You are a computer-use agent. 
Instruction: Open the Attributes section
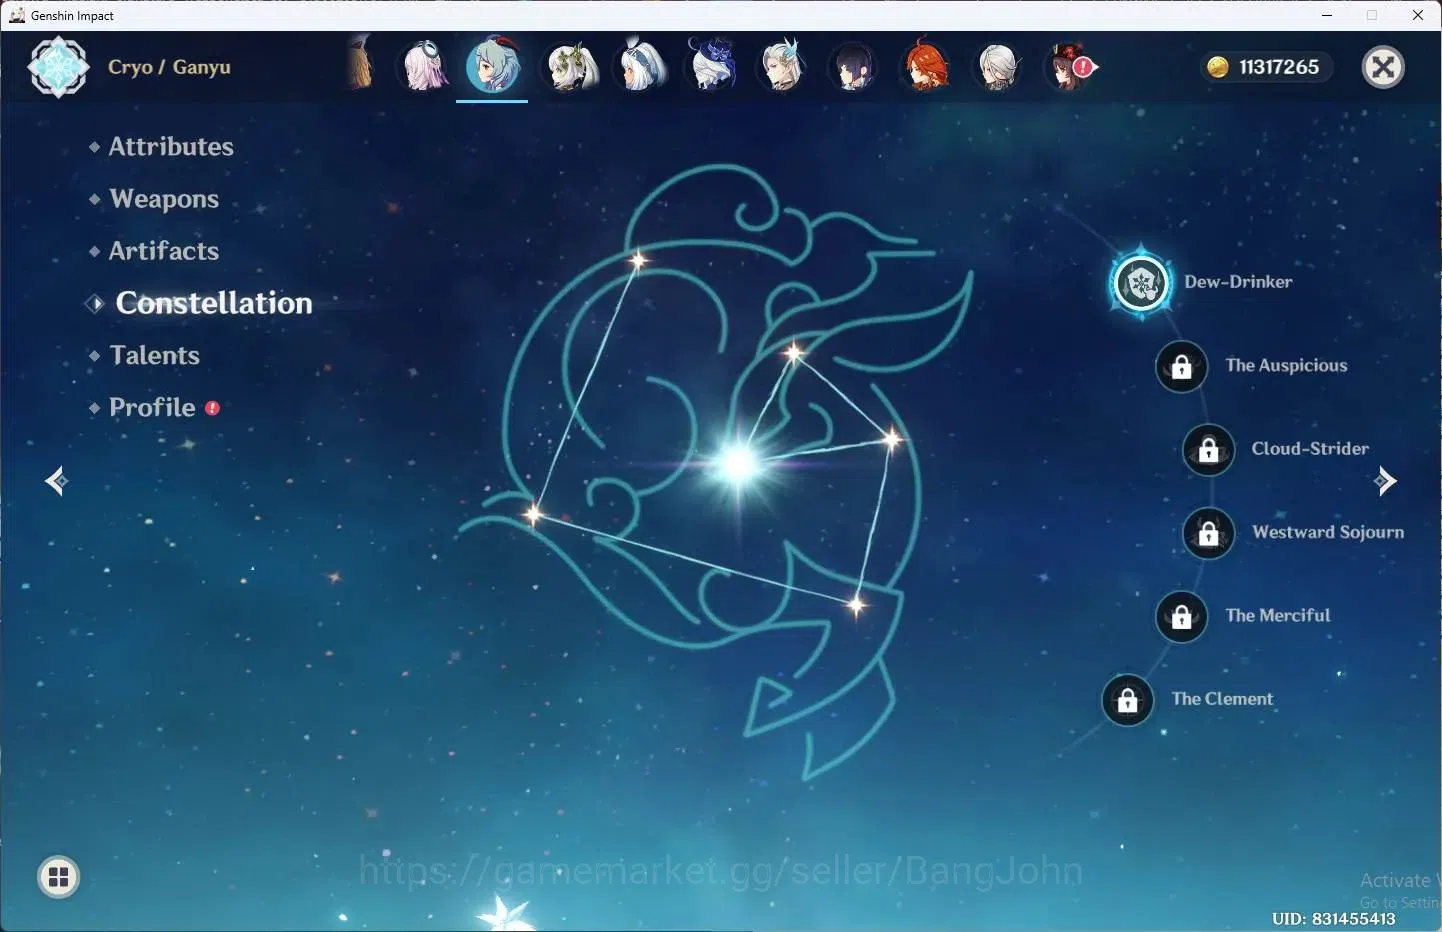pyautogui.click(x=171, y=147)
